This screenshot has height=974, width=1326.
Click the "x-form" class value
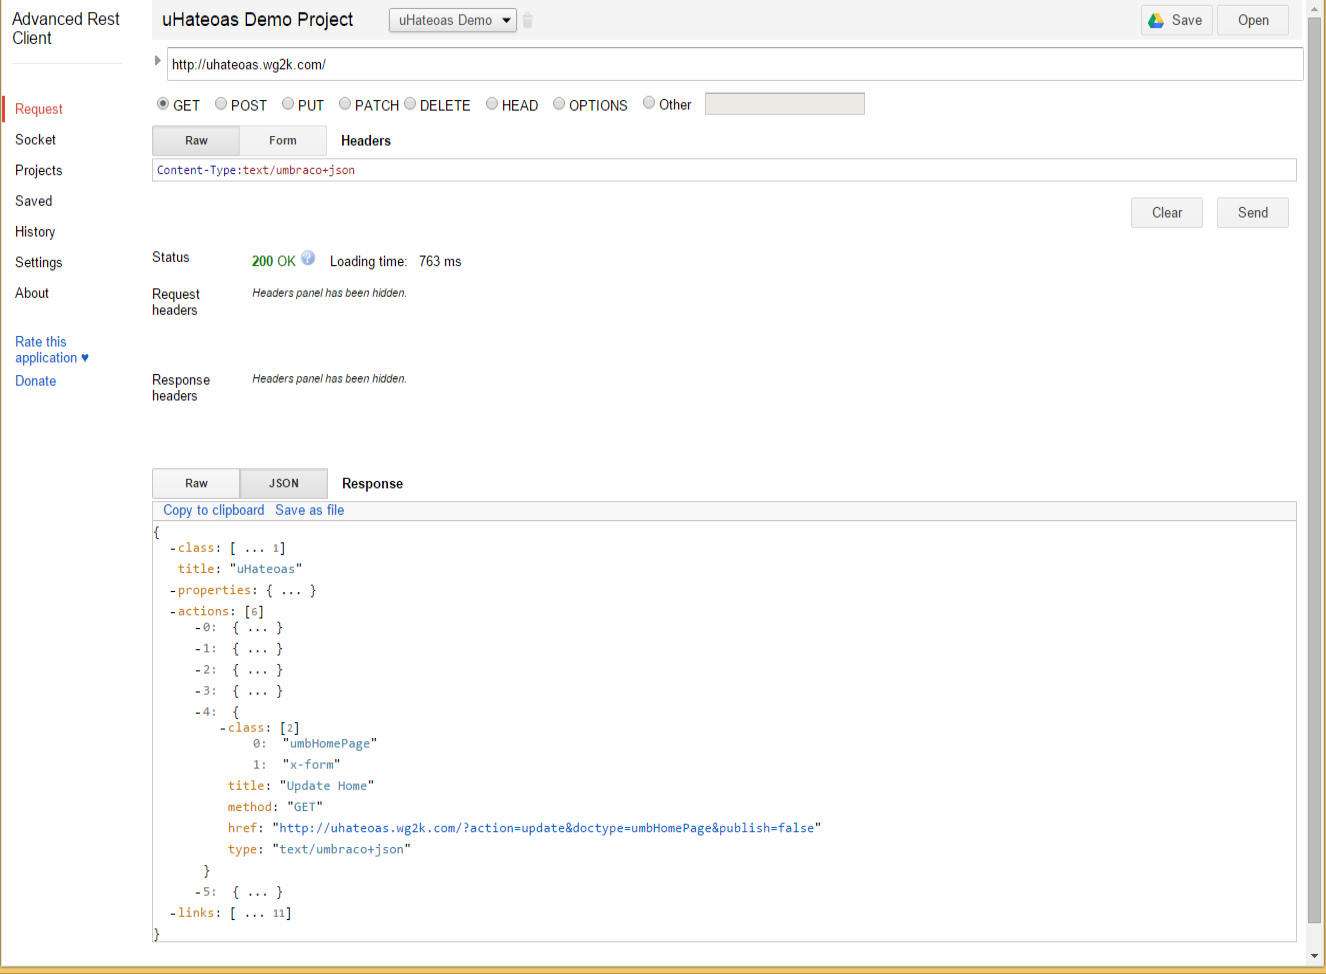(311, 765)
